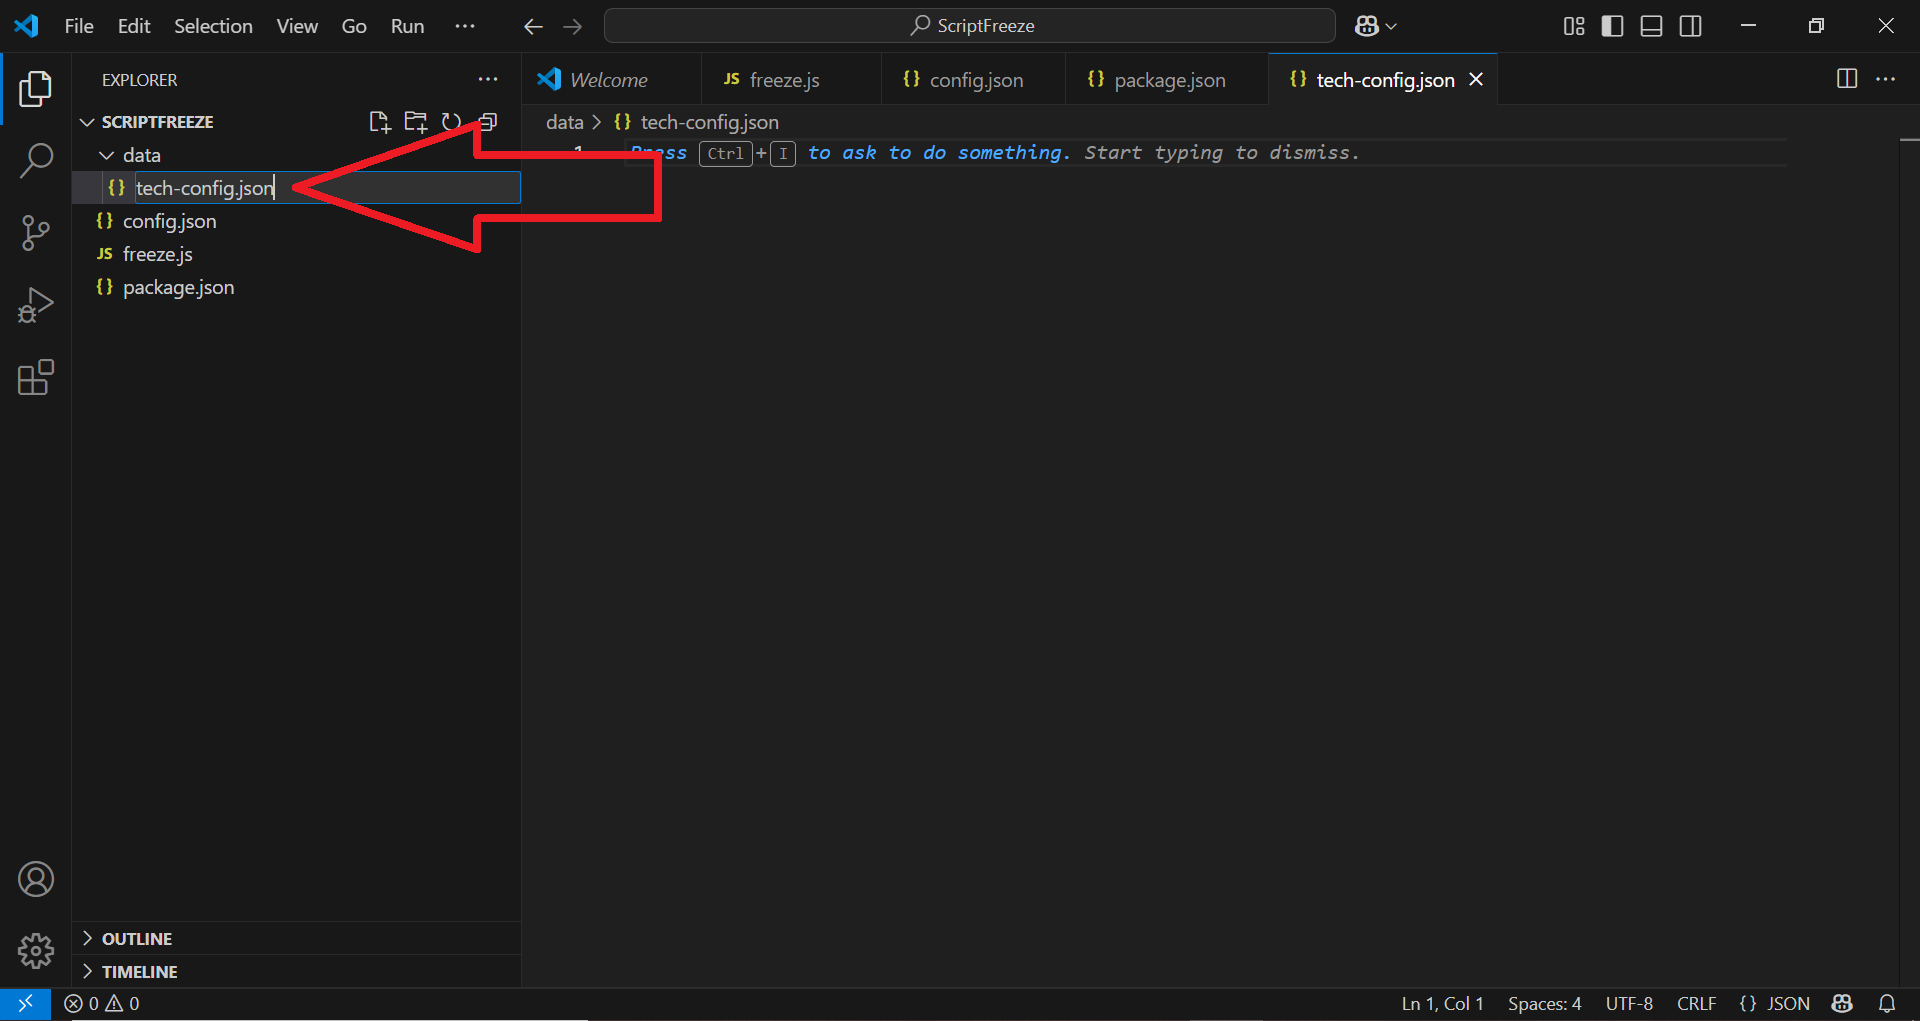Show more menu bar items
The height and width of the screenshot is (1021, 1920).
pyautogui.click(x=465, y=26)
